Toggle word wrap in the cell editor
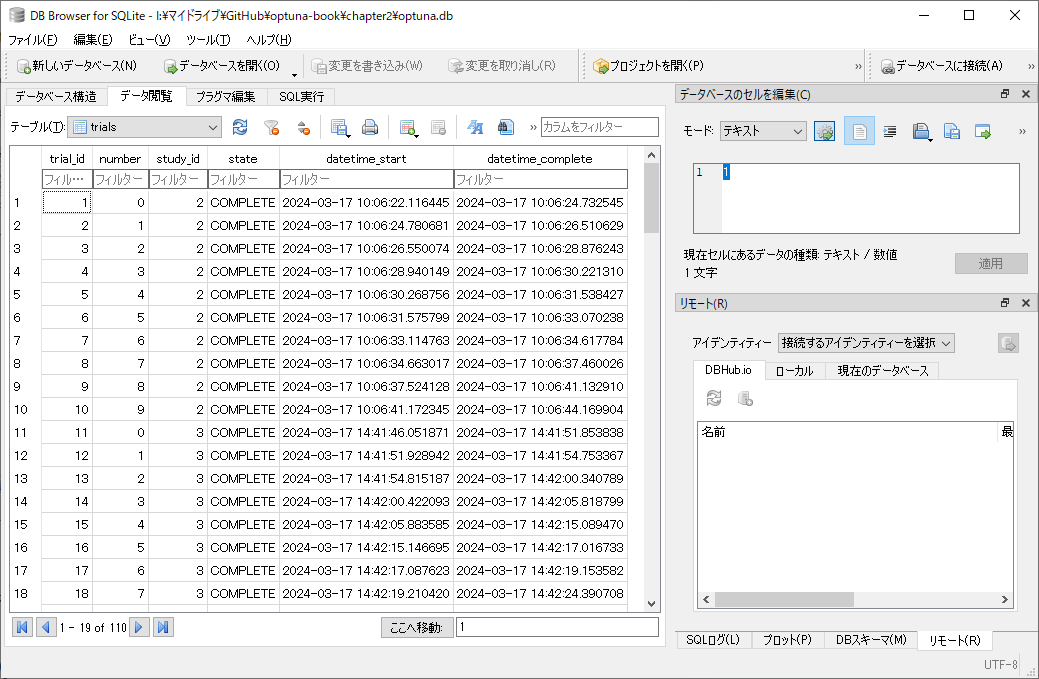 point(889,131)
